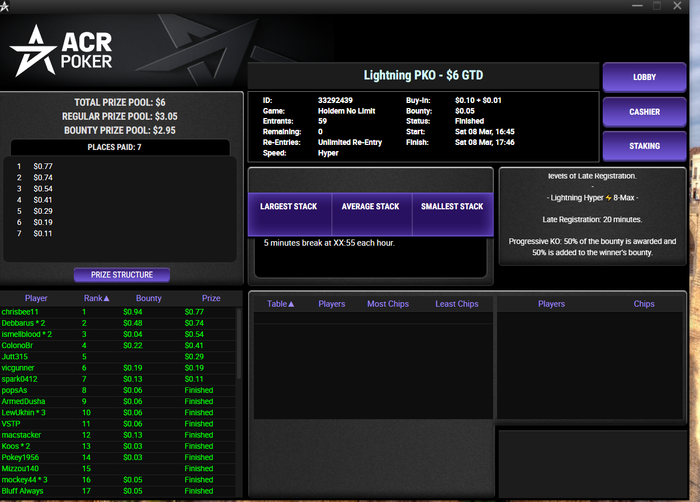The height and width of the screenshot is (502, 700).
Task: Select player LewUkhin * 3 row
Action: click(118, 412)
